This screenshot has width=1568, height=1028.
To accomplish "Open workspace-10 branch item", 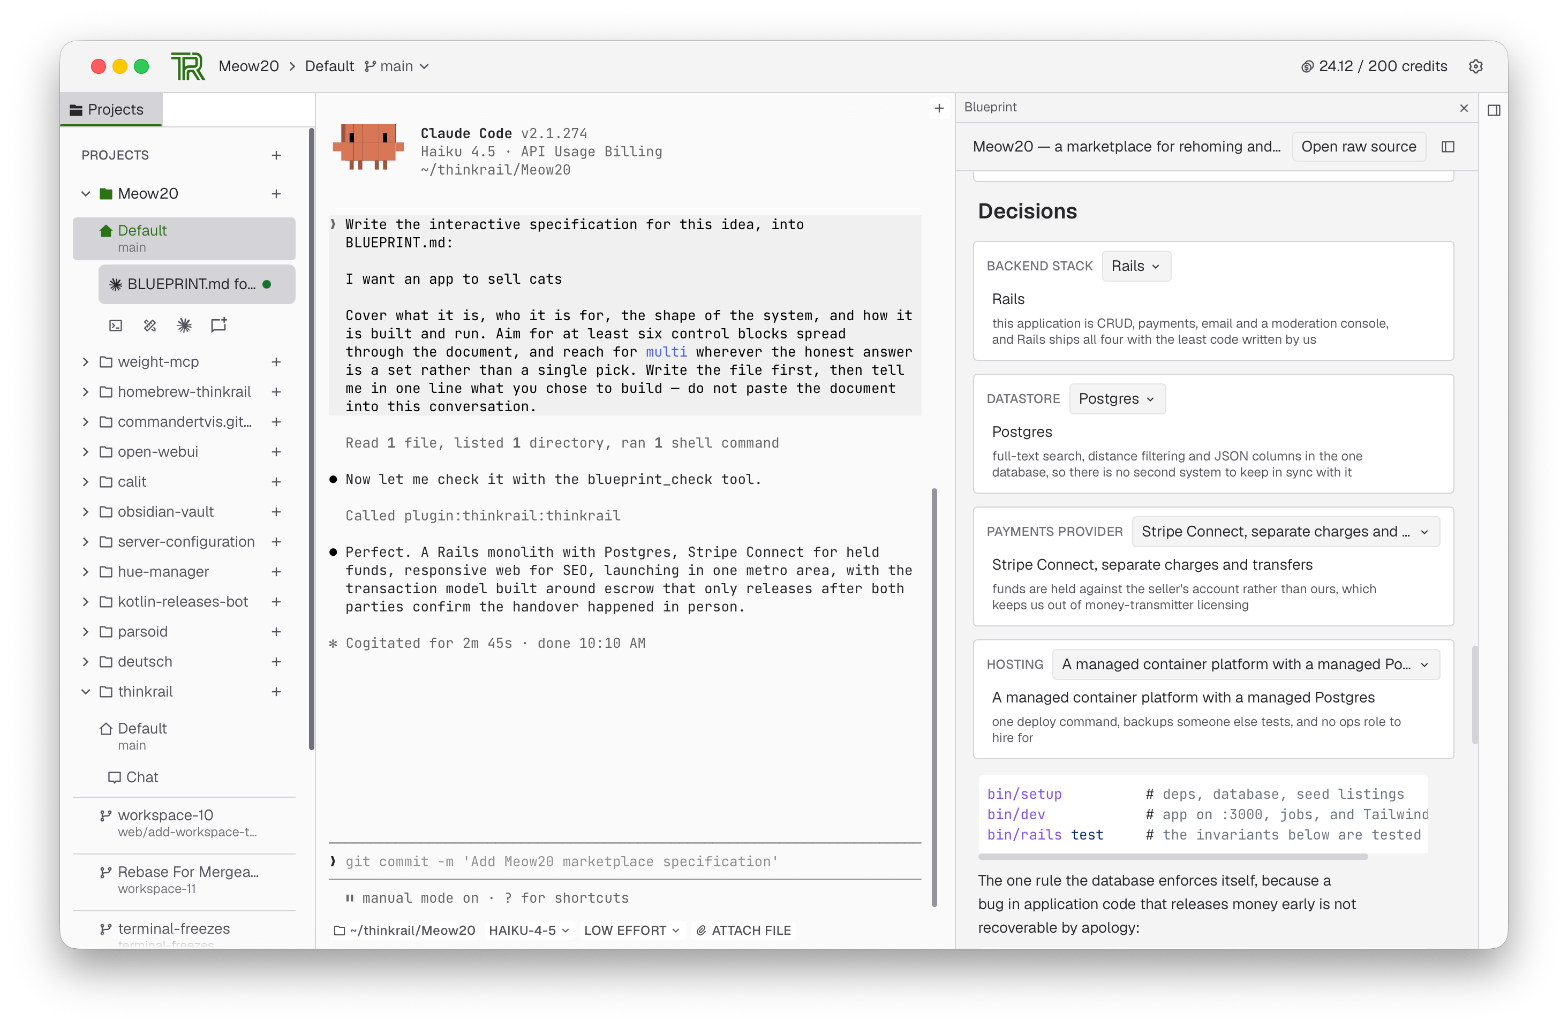I will click(x=184, y=823).
